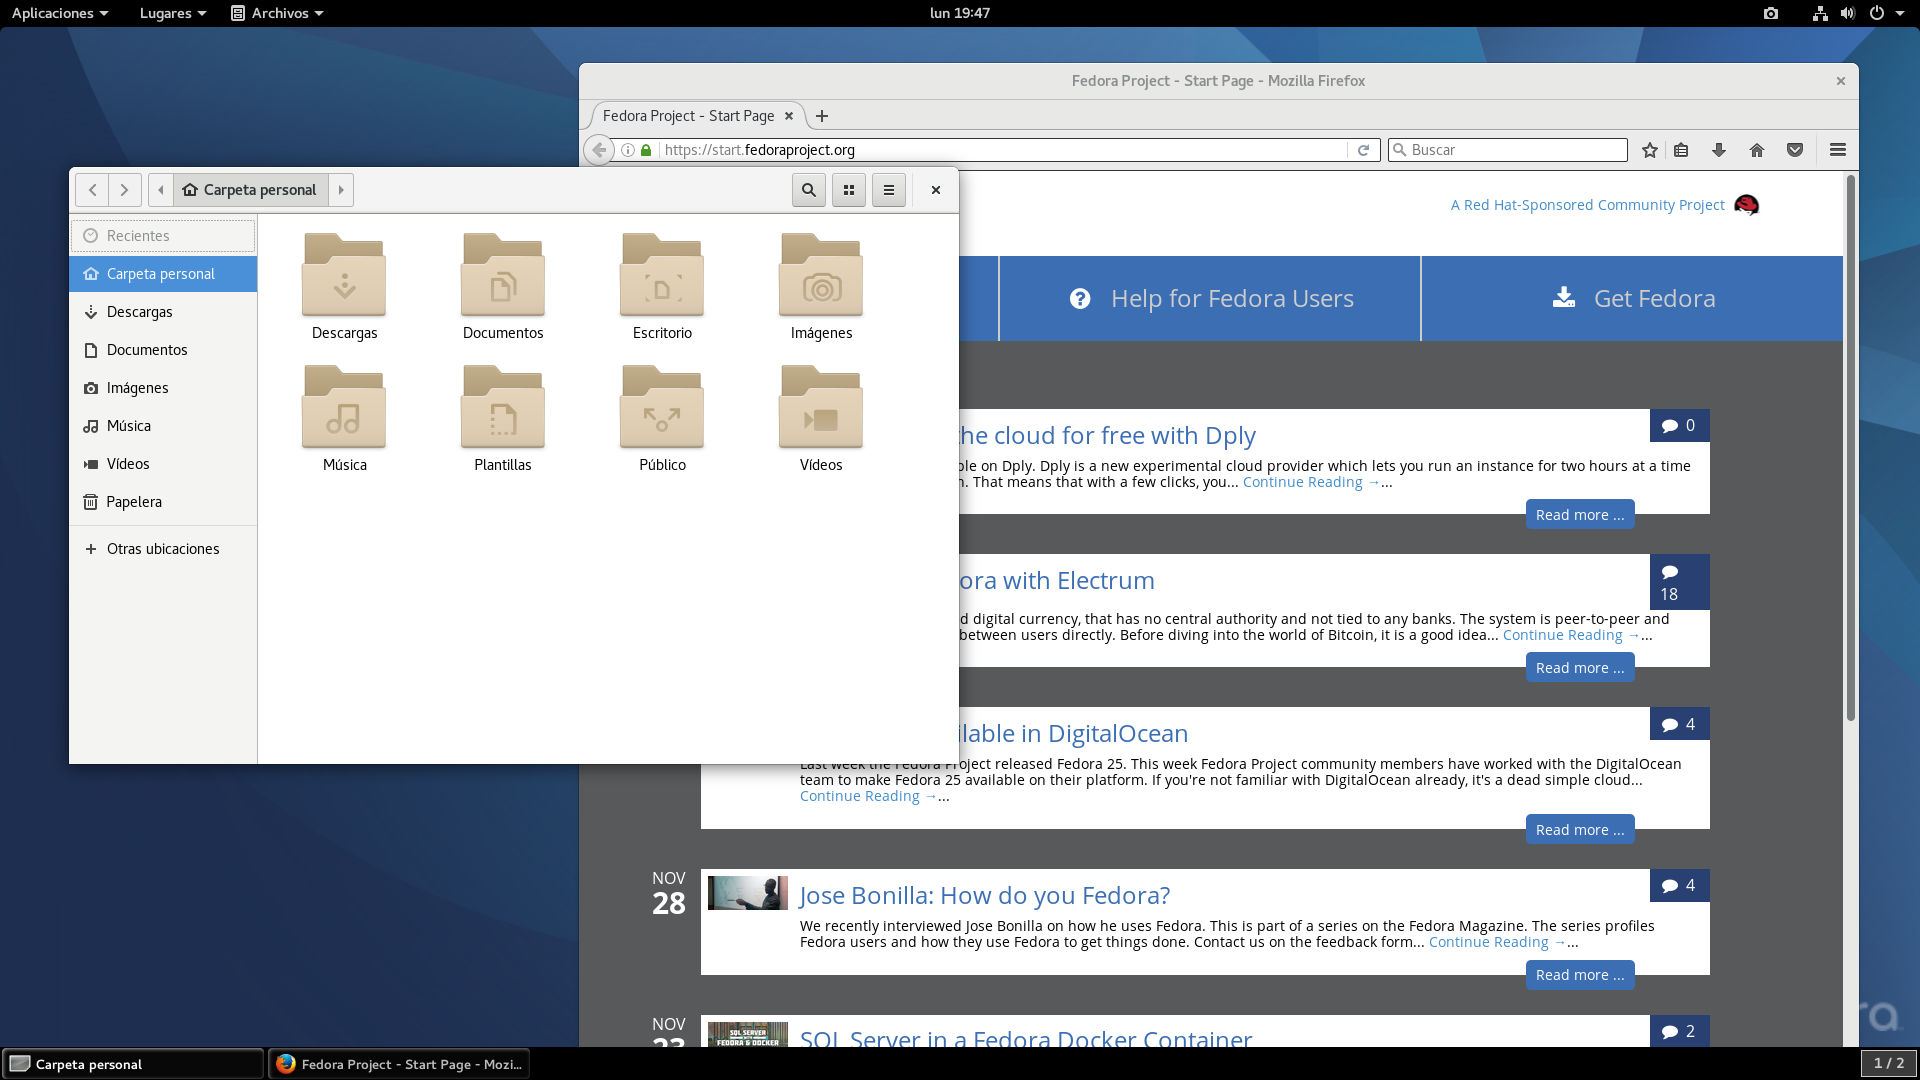
Task: Select the Fedora Project - Start Page tab
Action: pos(688,116)
